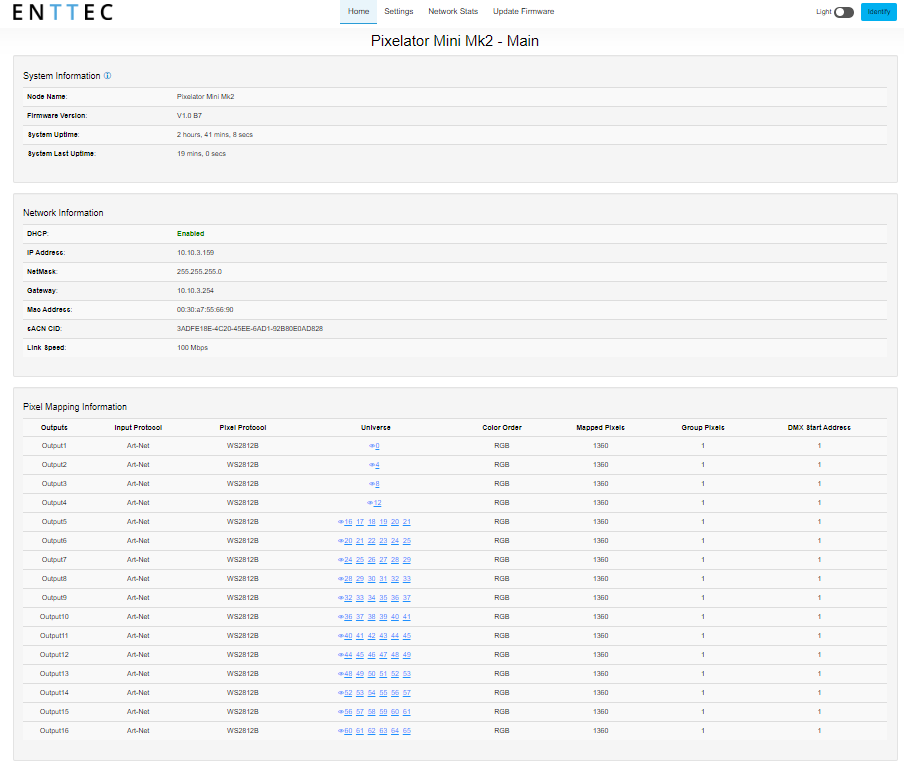Open universe 12 link for Output4
The width and height of the screenshot is (904, 766).
377,503
